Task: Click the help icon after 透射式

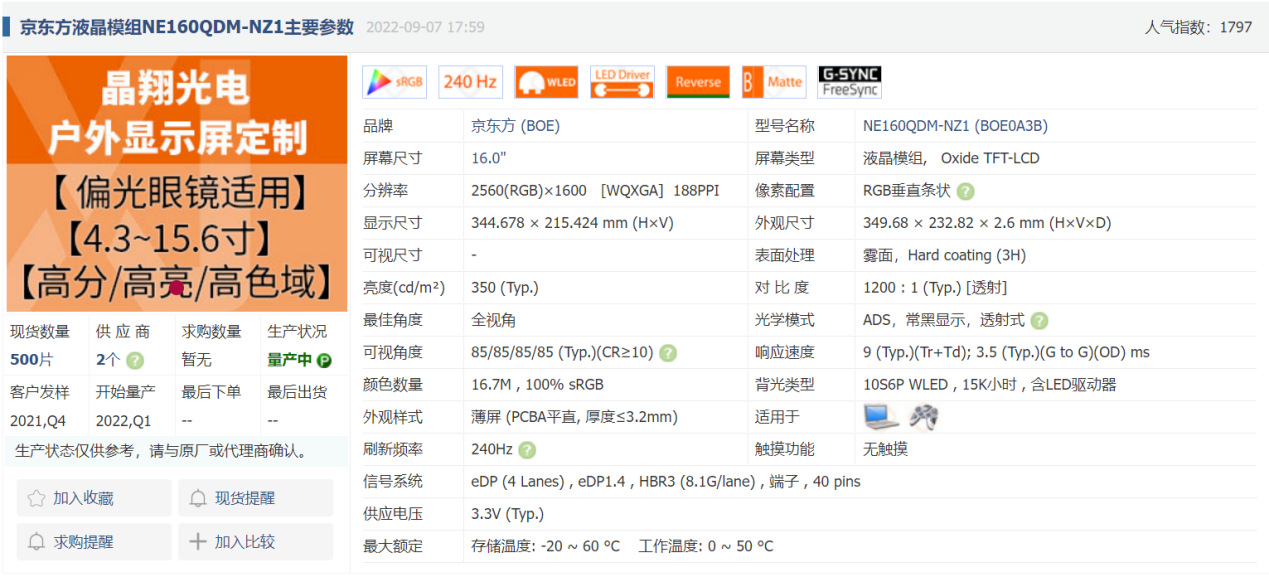Action: point(1039,321)
